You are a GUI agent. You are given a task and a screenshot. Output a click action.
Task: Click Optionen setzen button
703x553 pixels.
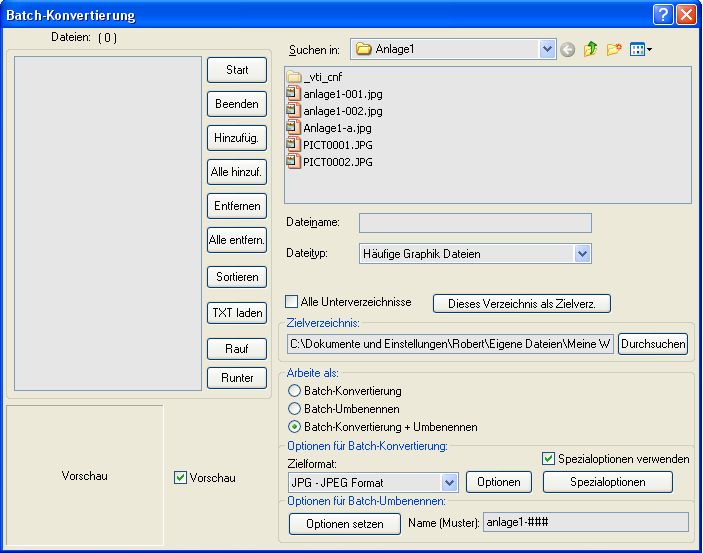pyautogui.click(x=344, y=524)
